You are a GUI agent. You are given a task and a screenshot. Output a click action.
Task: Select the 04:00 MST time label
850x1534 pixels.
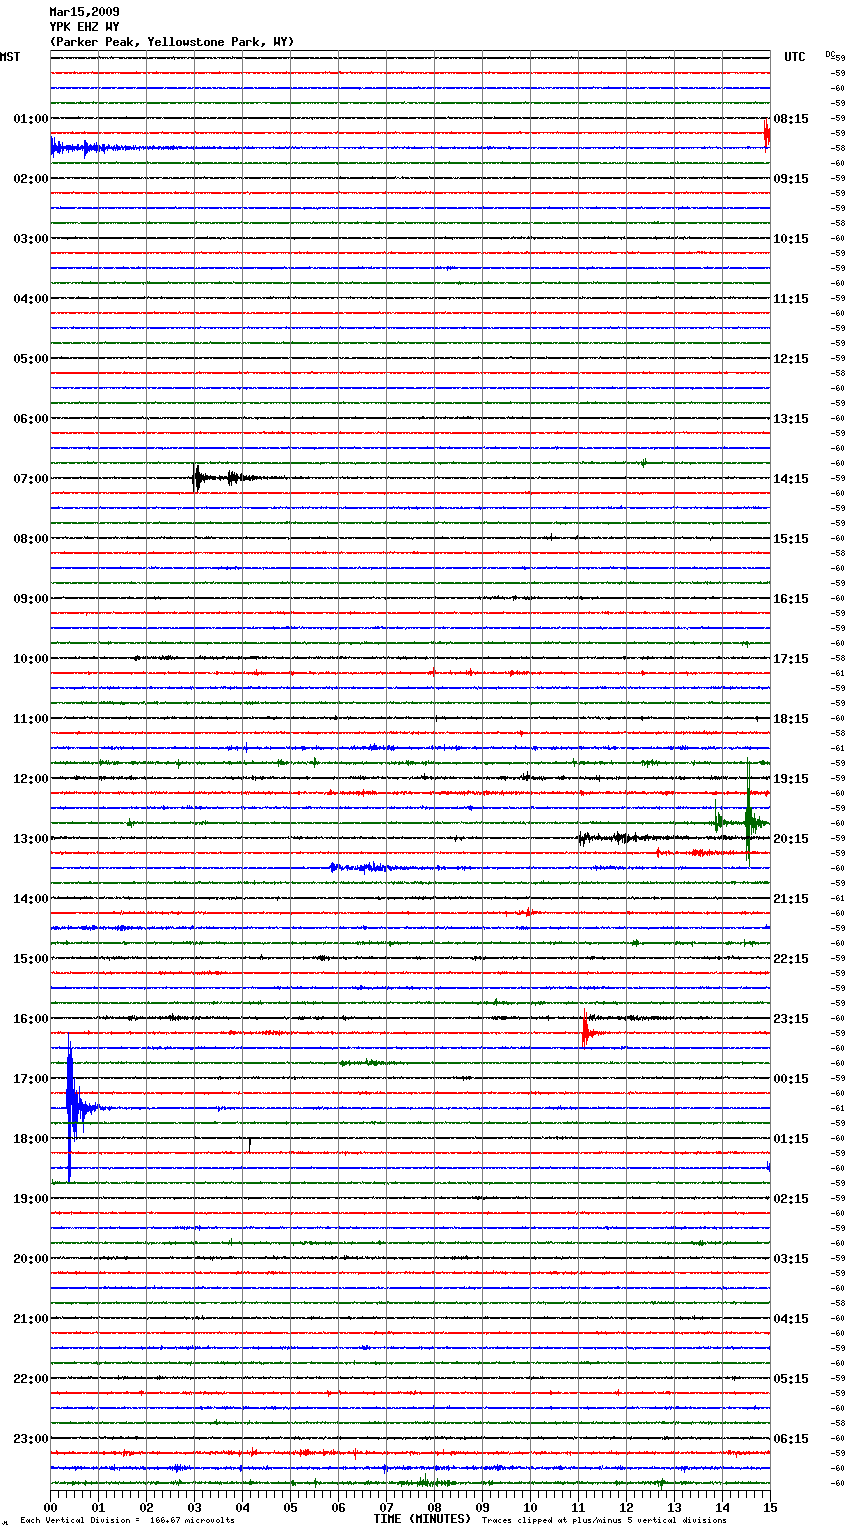31,299
